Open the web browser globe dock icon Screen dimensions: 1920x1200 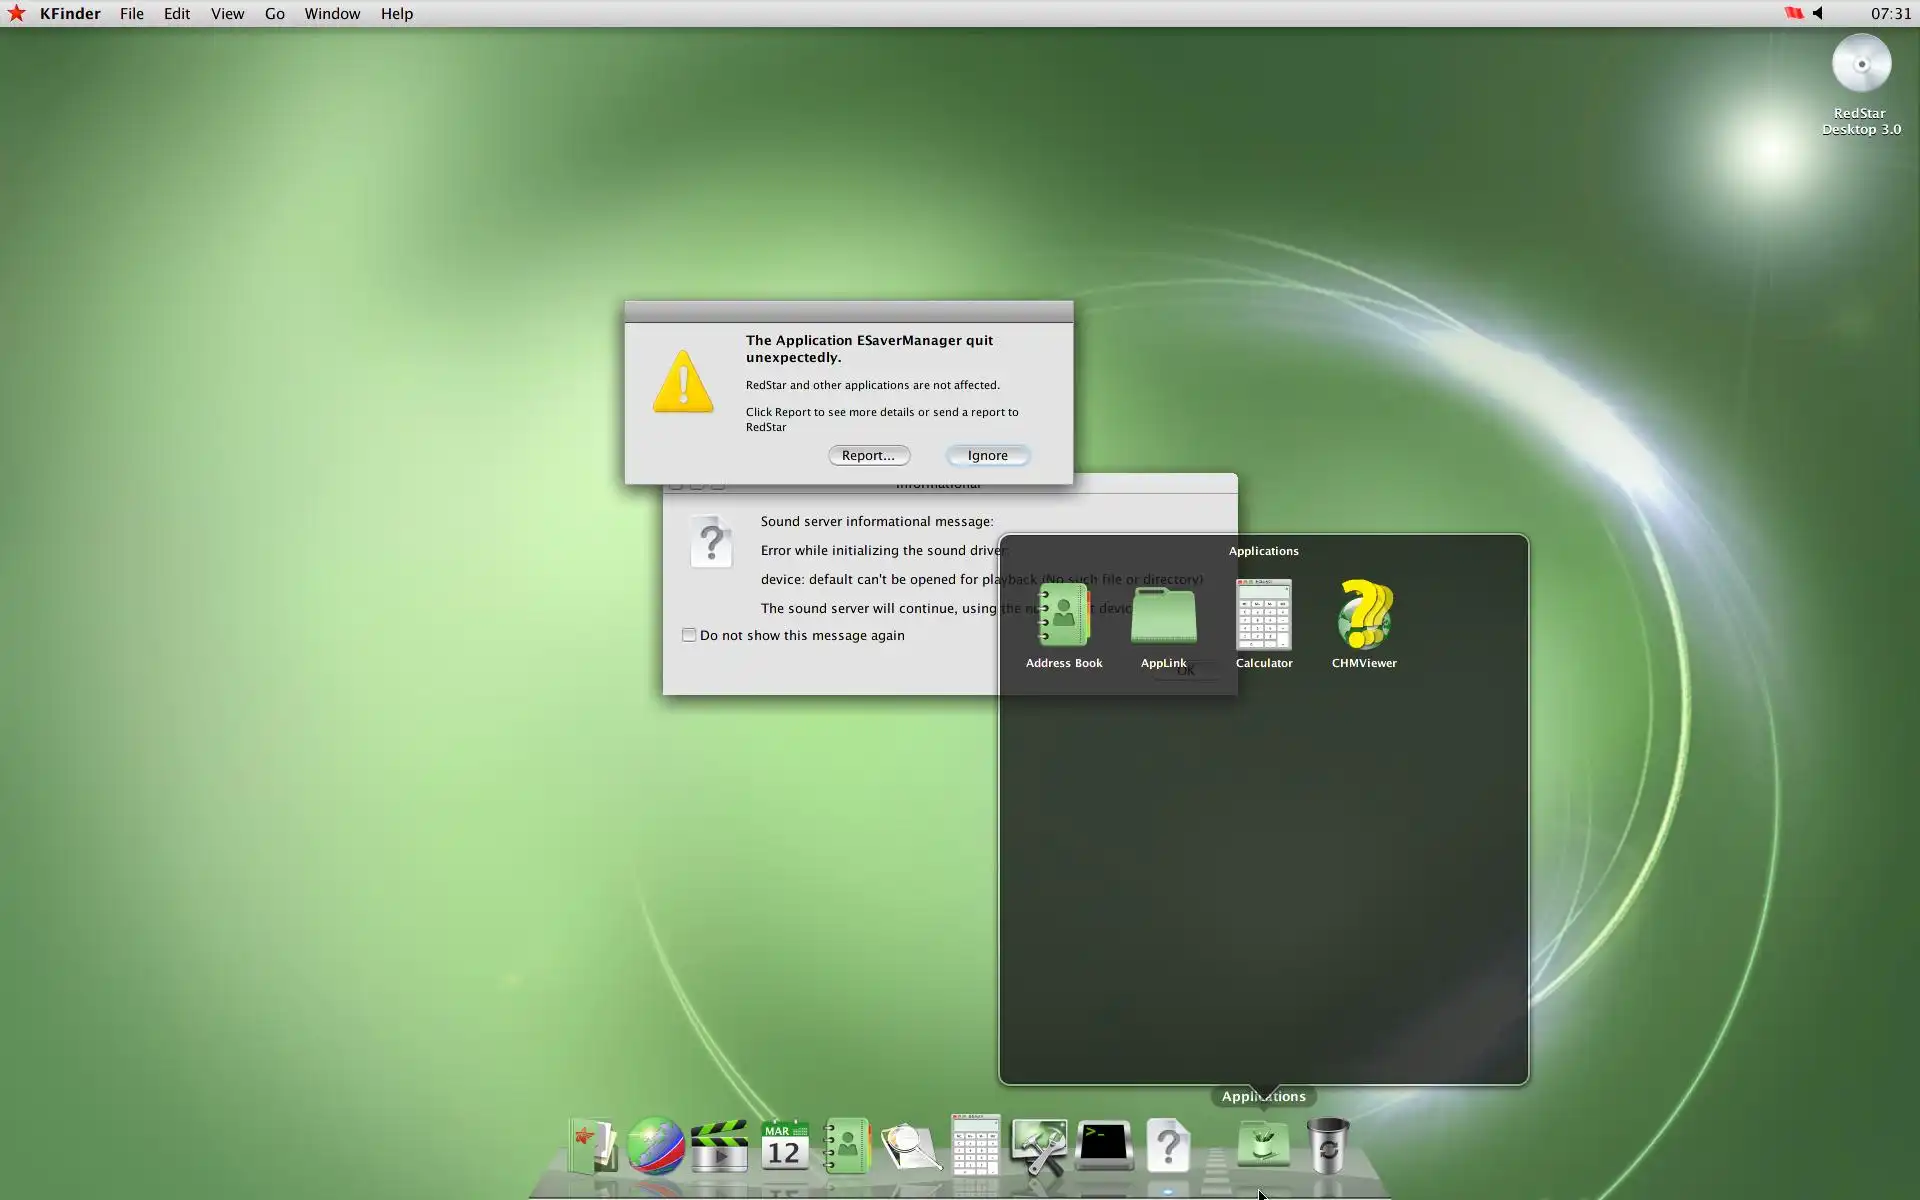coord(655,1146)
